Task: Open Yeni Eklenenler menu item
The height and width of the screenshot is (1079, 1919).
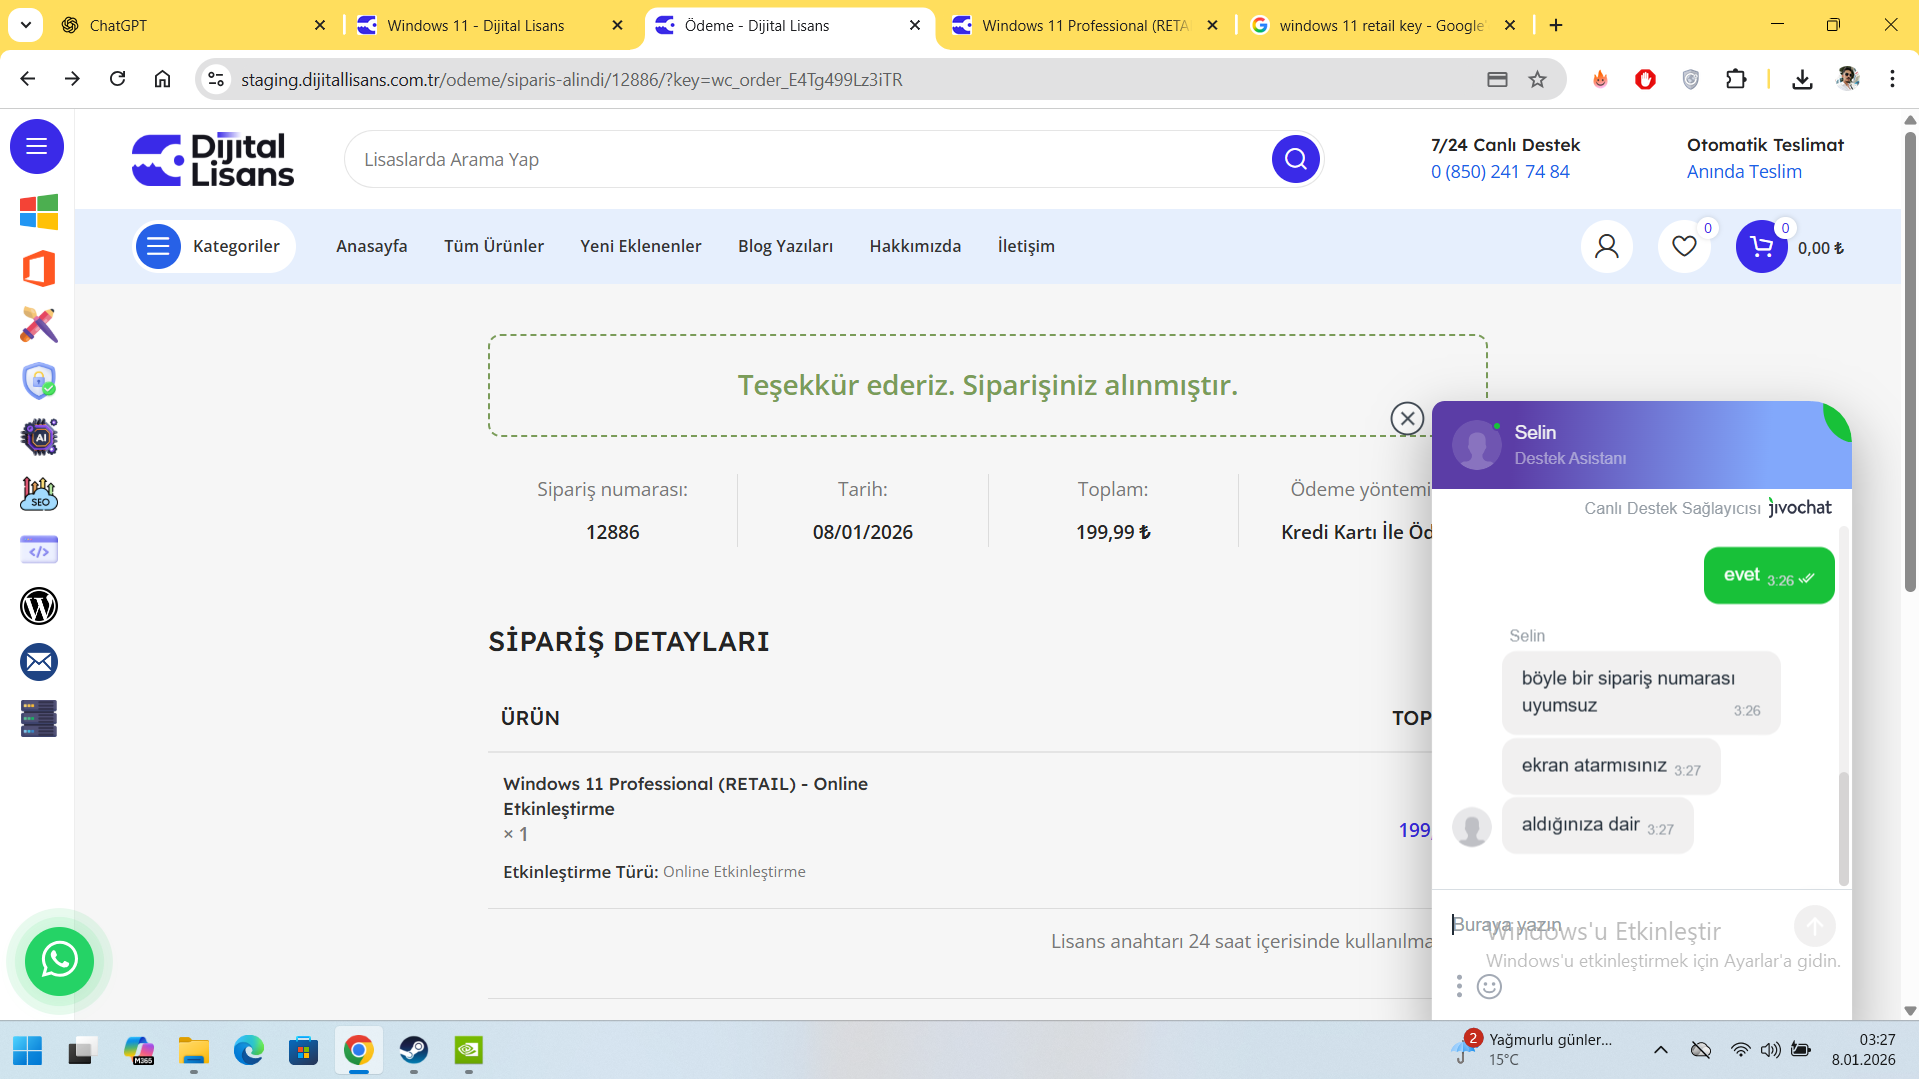Action: tap(641, 246)
